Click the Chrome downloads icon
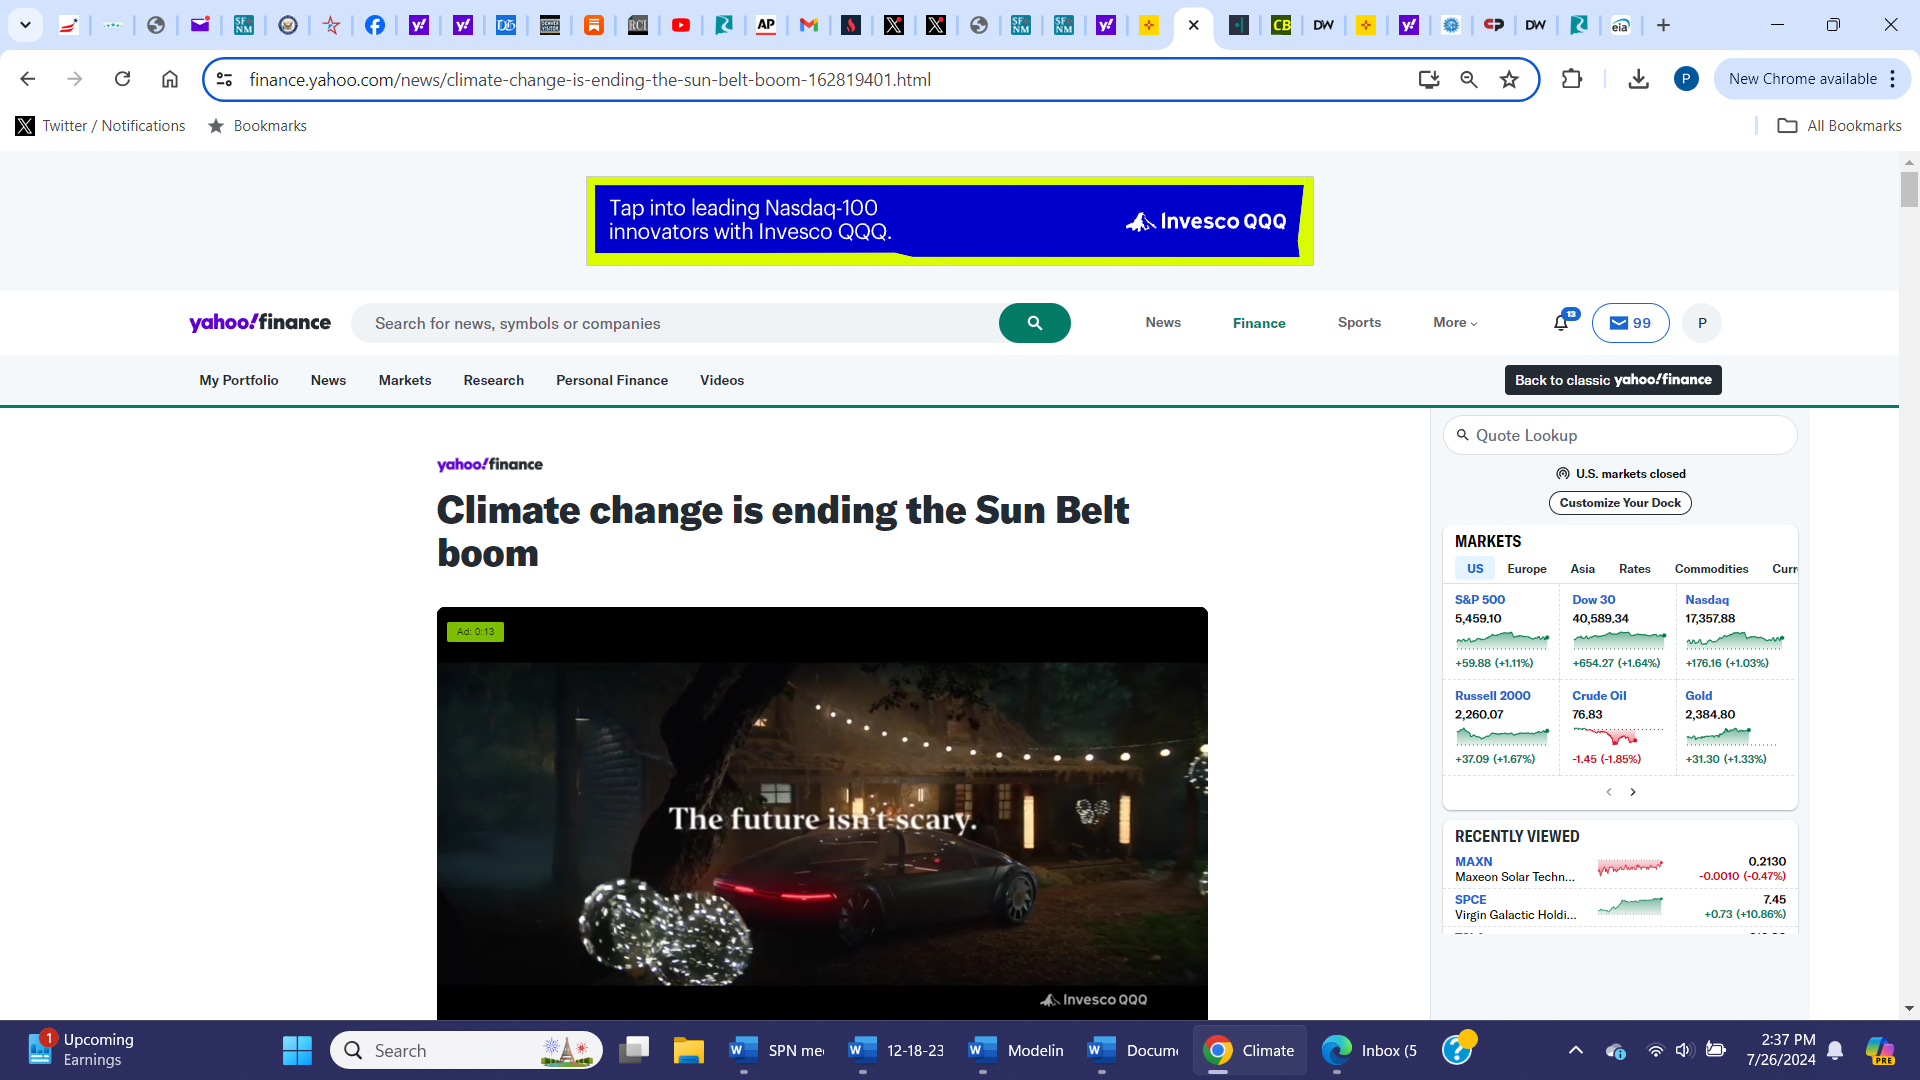The width and height of the screenshot is (1920, 1080). (x=1638, y=79)
